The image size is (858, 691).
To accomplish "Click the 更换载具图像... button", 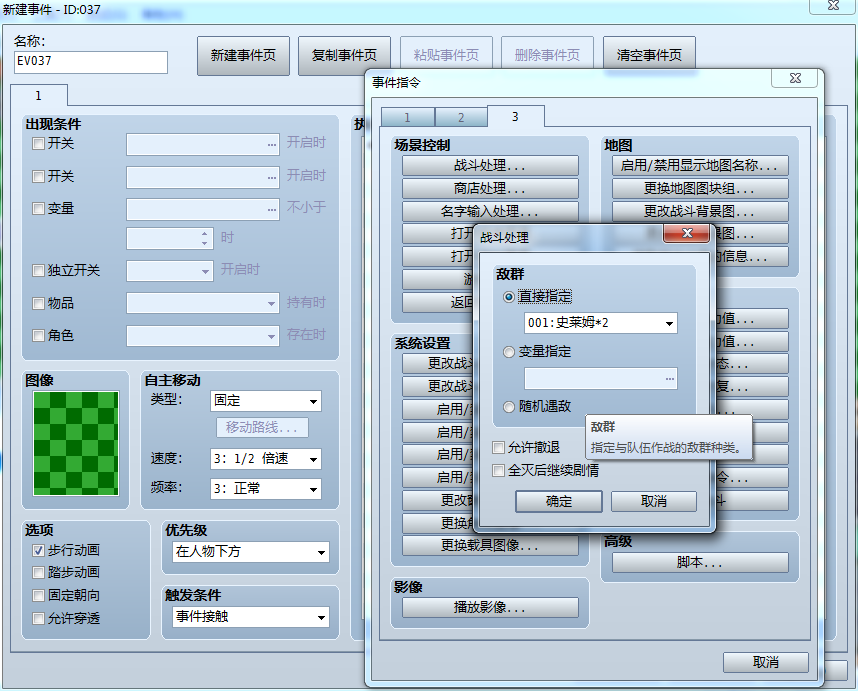I will pos(490,545).
